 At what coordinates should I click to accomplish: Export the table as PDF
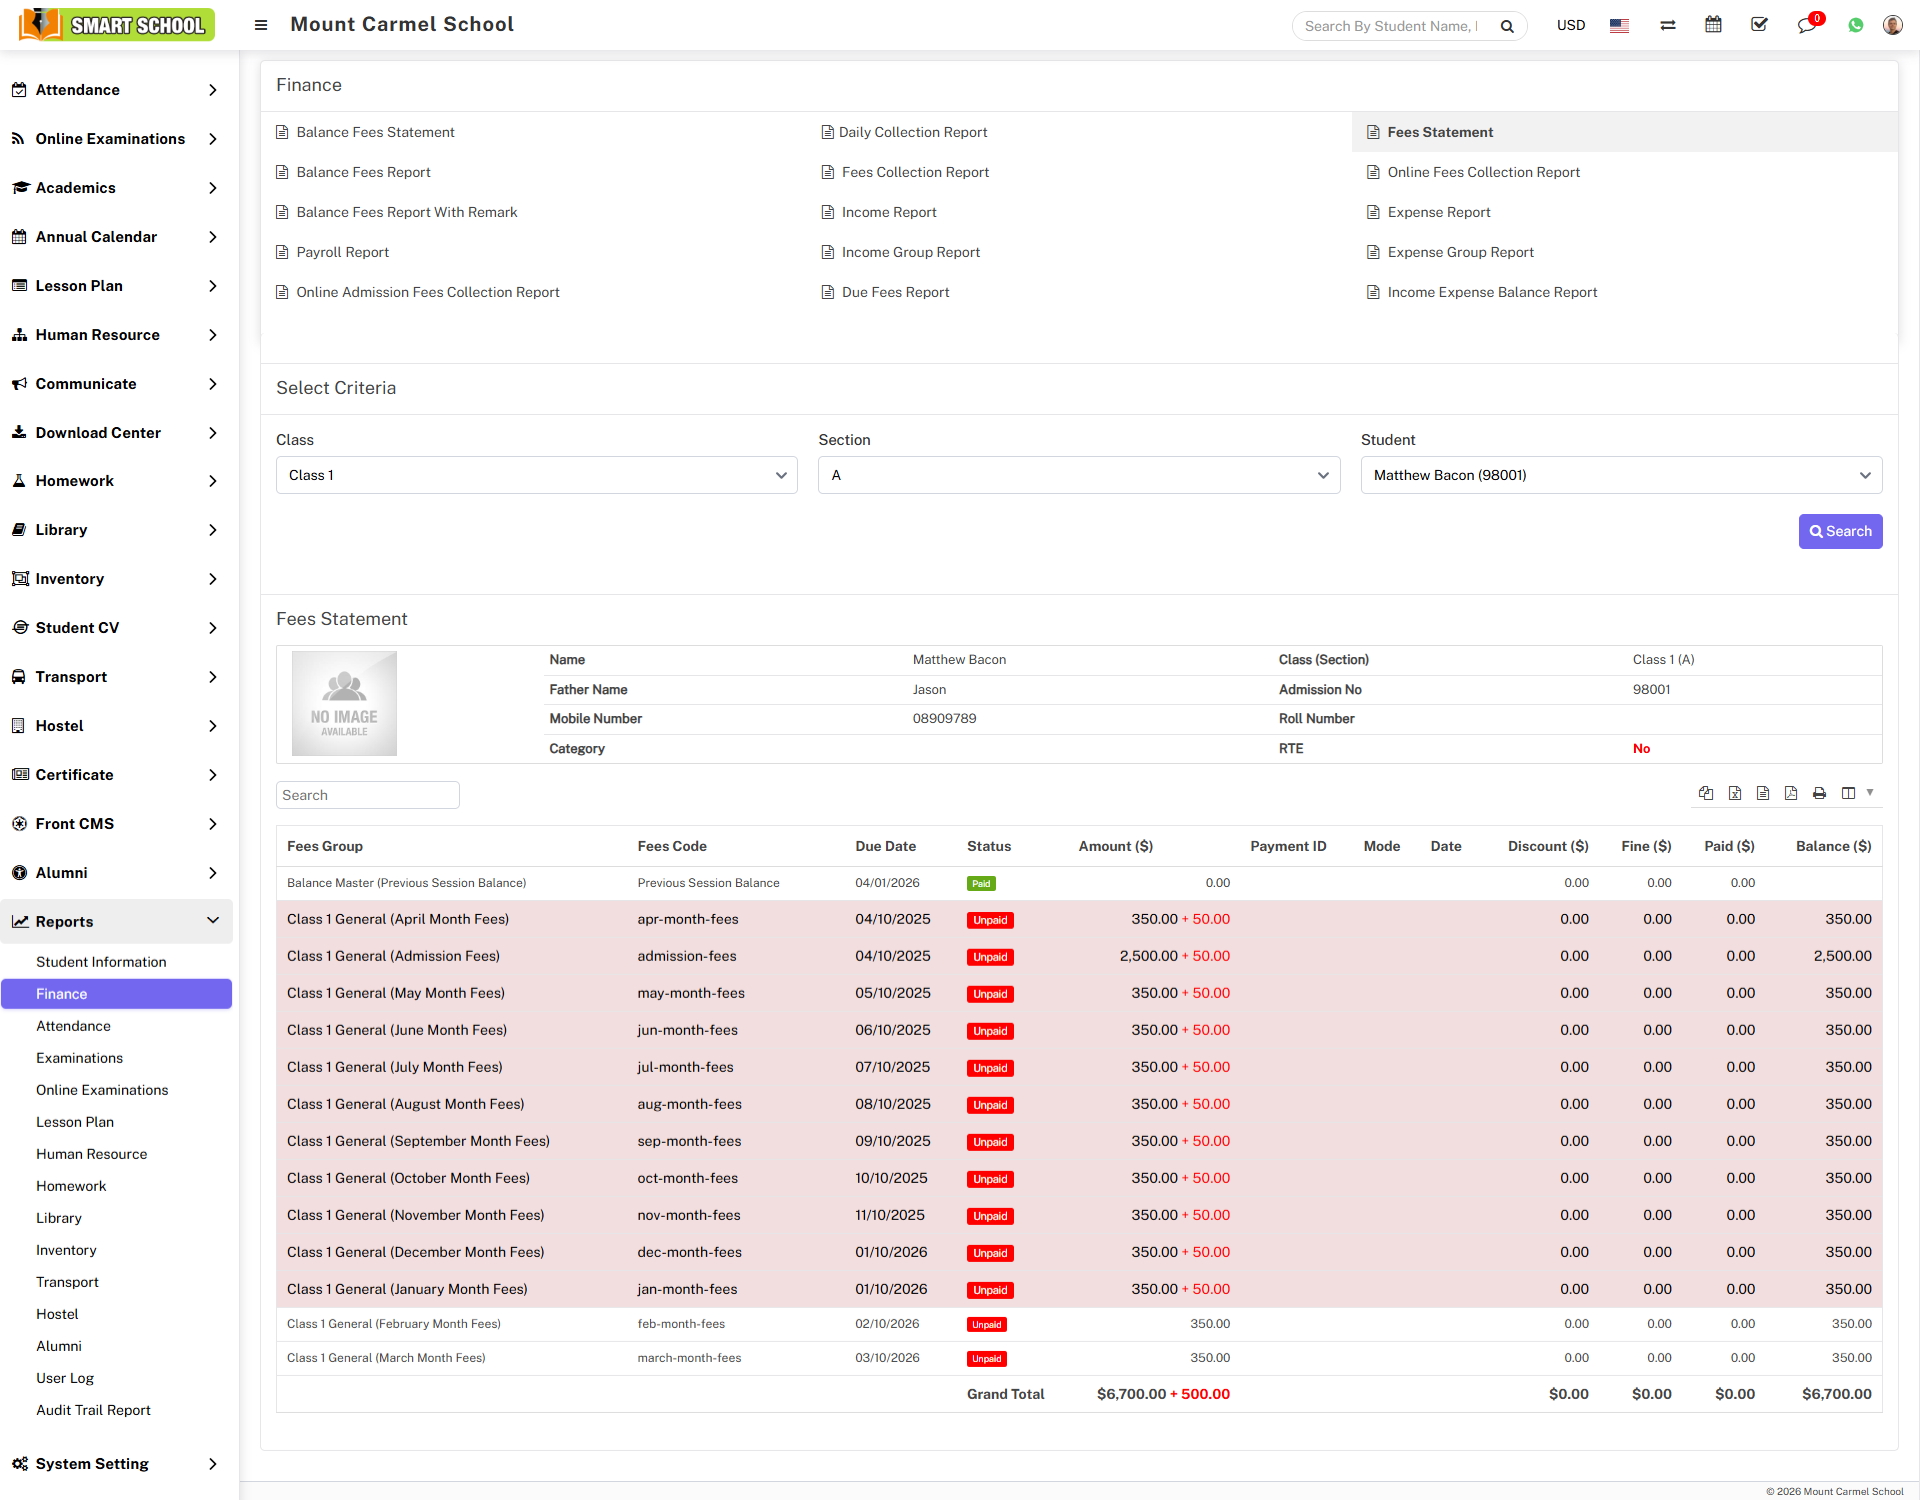click(1791, 793)
